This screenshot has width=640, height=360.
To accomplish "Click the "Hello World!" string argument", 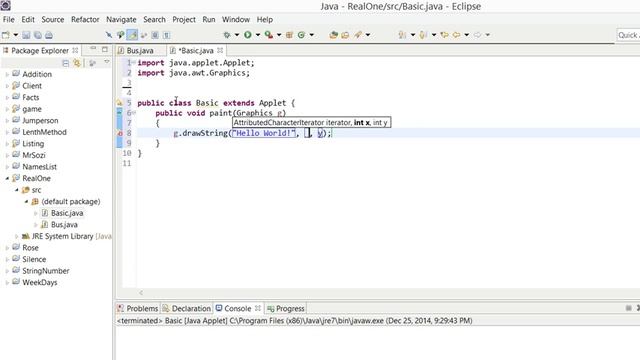I will [x=264, y=133].
